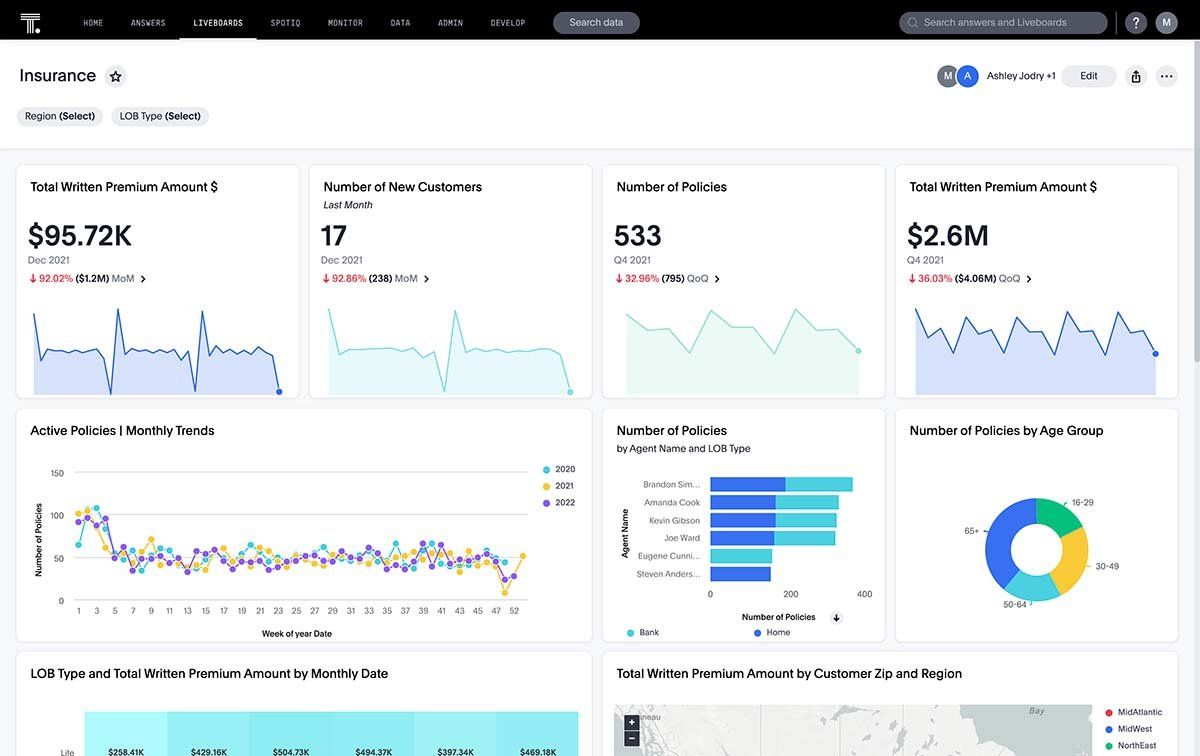Open the three-dot more options menu
The image size is (1200, 756).
(x=1166, y=76)
